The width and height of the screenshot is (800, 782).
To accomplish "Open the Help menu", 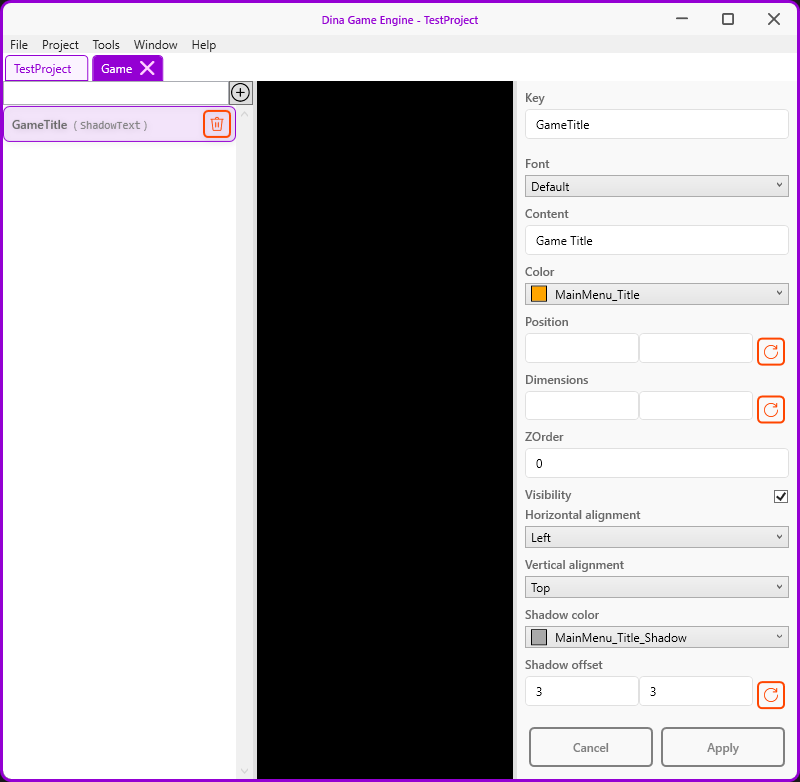I will [x=204, y=45].
